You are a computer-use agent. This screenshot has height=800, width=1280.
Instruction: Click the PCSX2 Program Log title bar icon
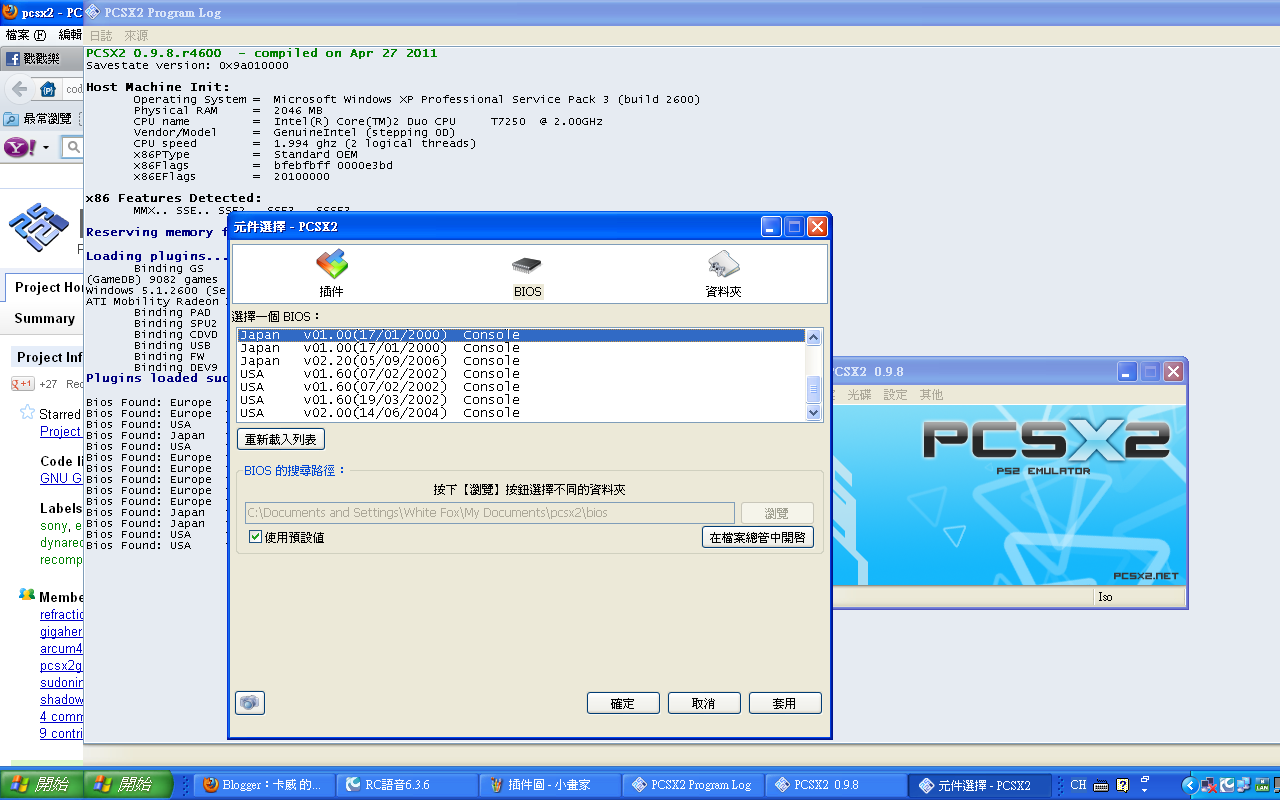93,12
